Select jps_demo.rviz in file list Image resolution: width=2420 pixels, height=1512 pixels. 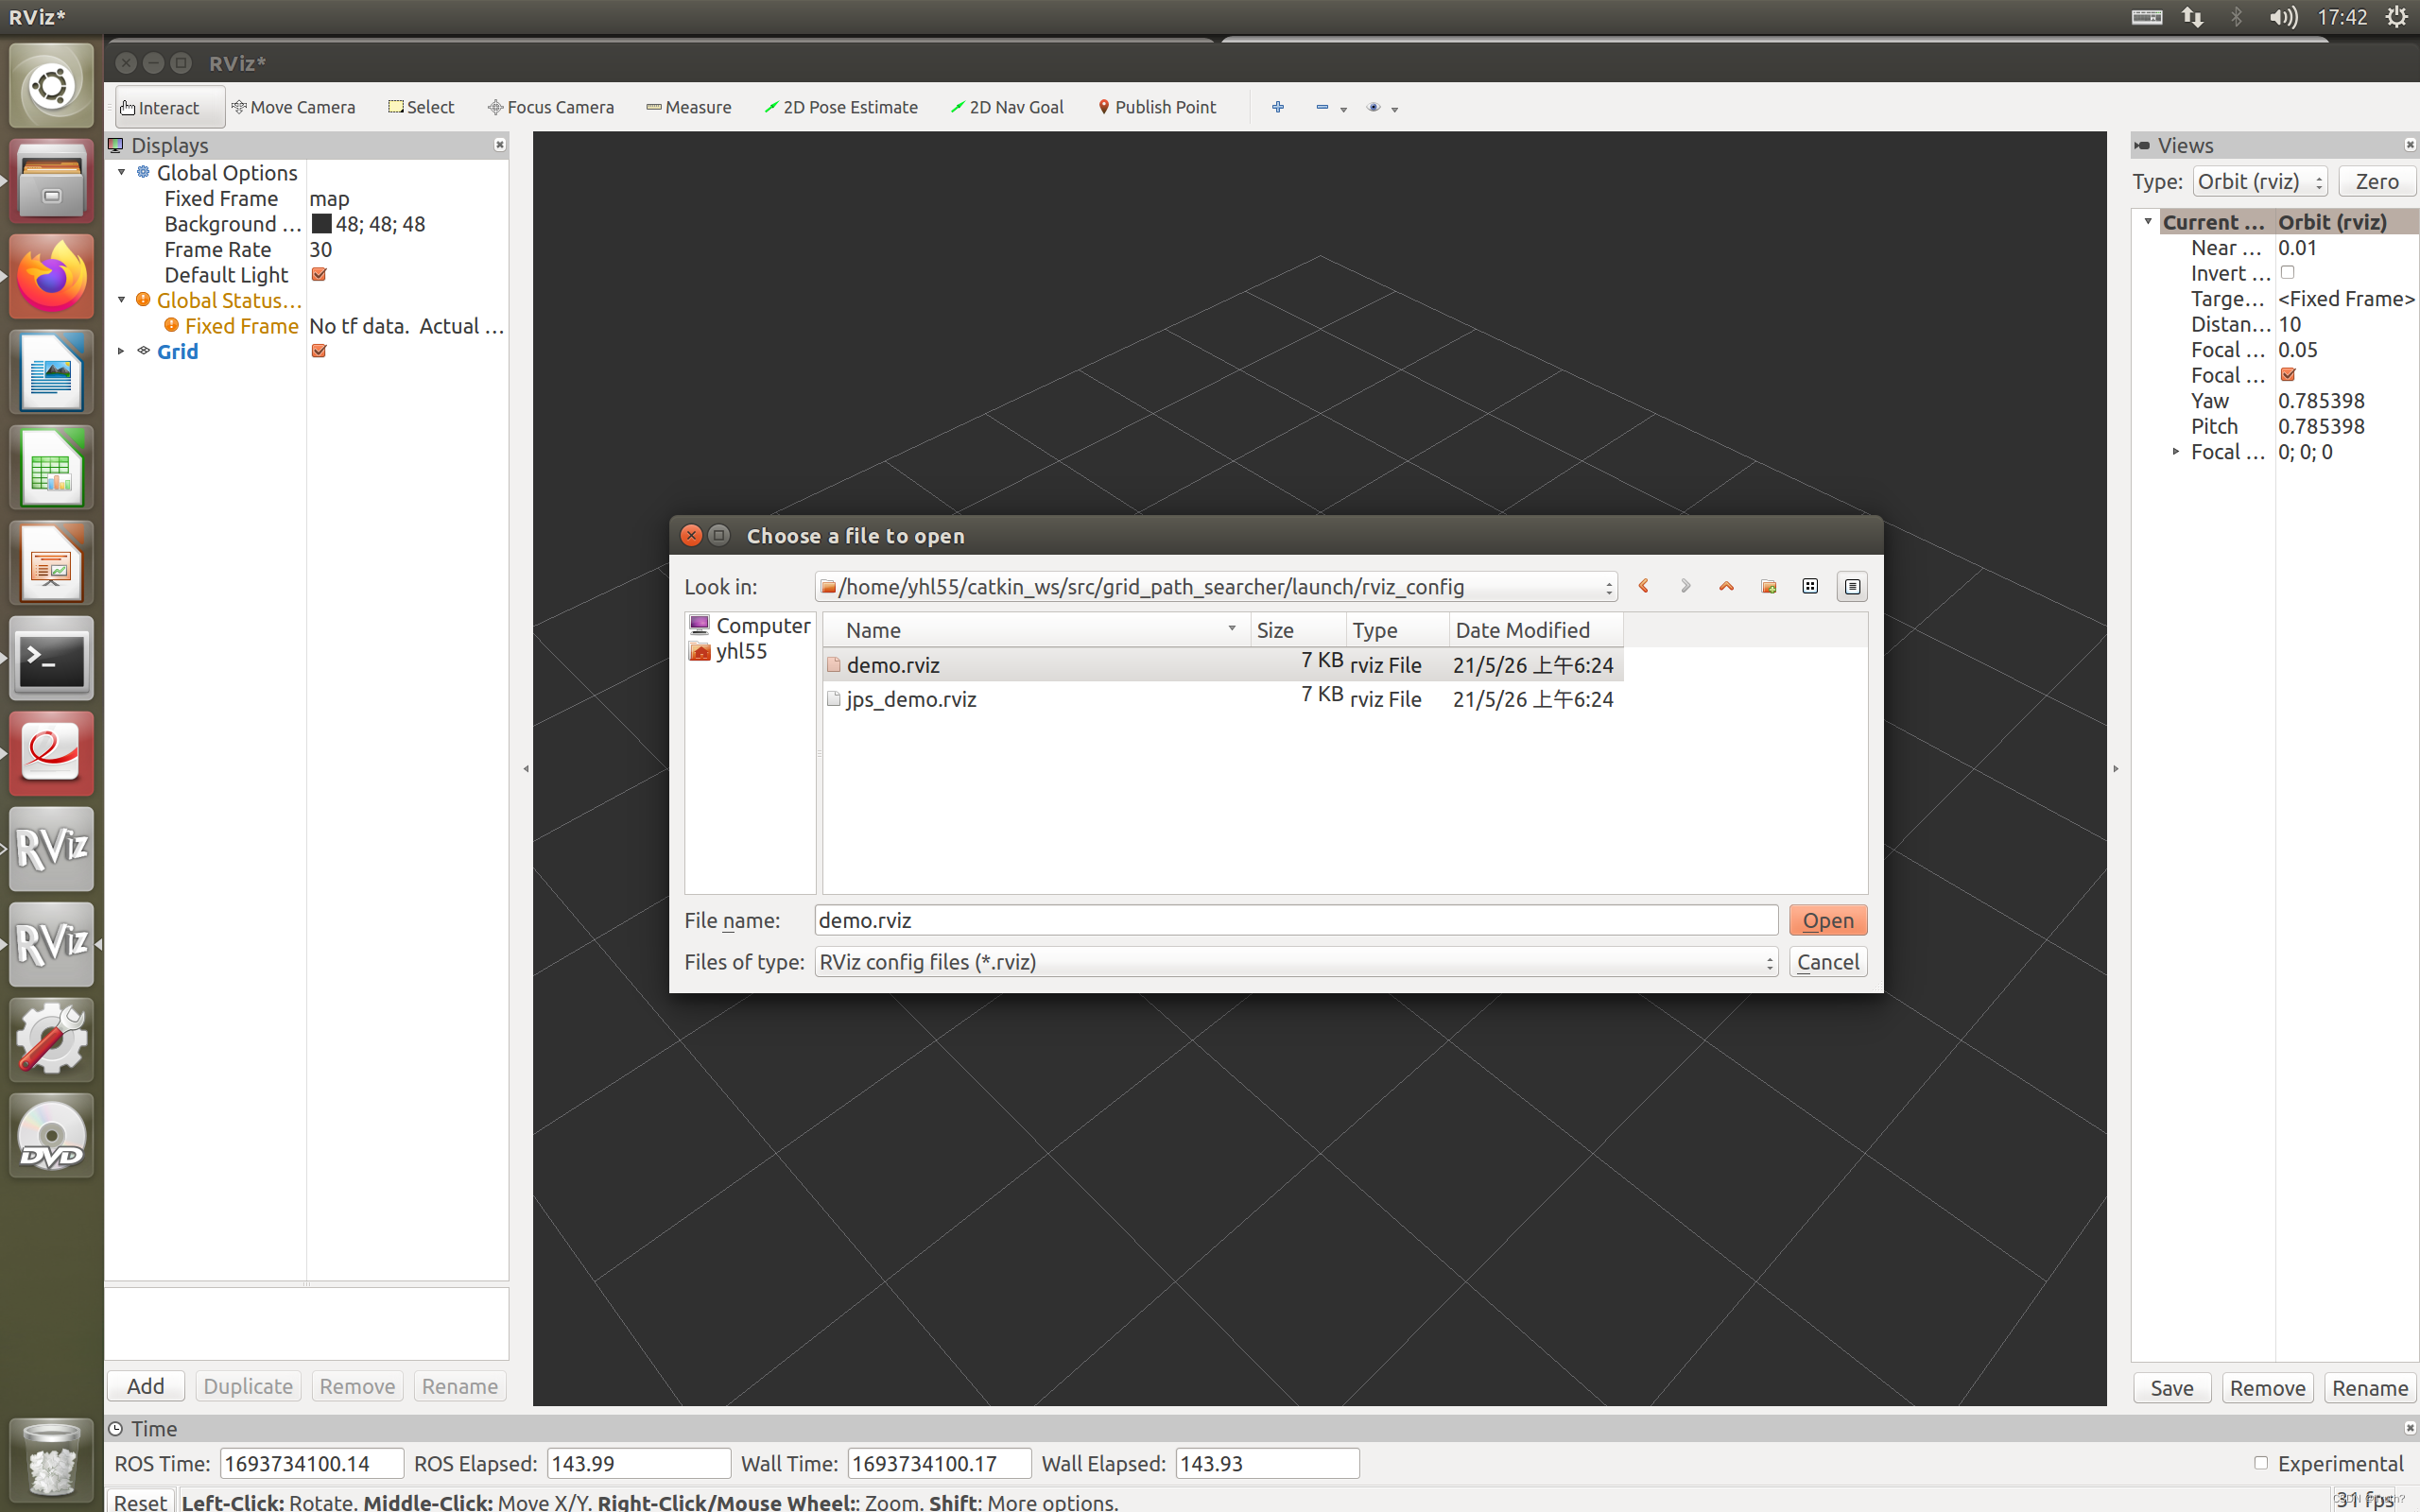click(1222, 699)
